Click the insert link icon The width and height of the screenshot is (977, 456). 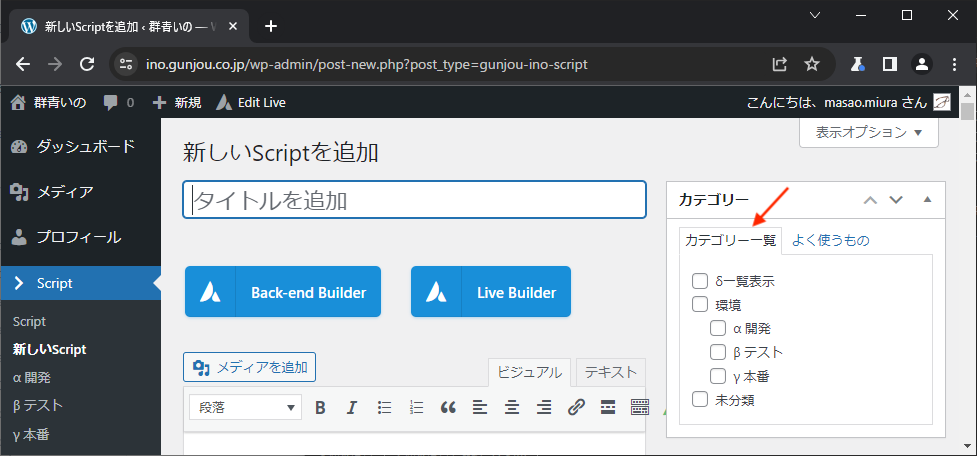coord(576,407)
